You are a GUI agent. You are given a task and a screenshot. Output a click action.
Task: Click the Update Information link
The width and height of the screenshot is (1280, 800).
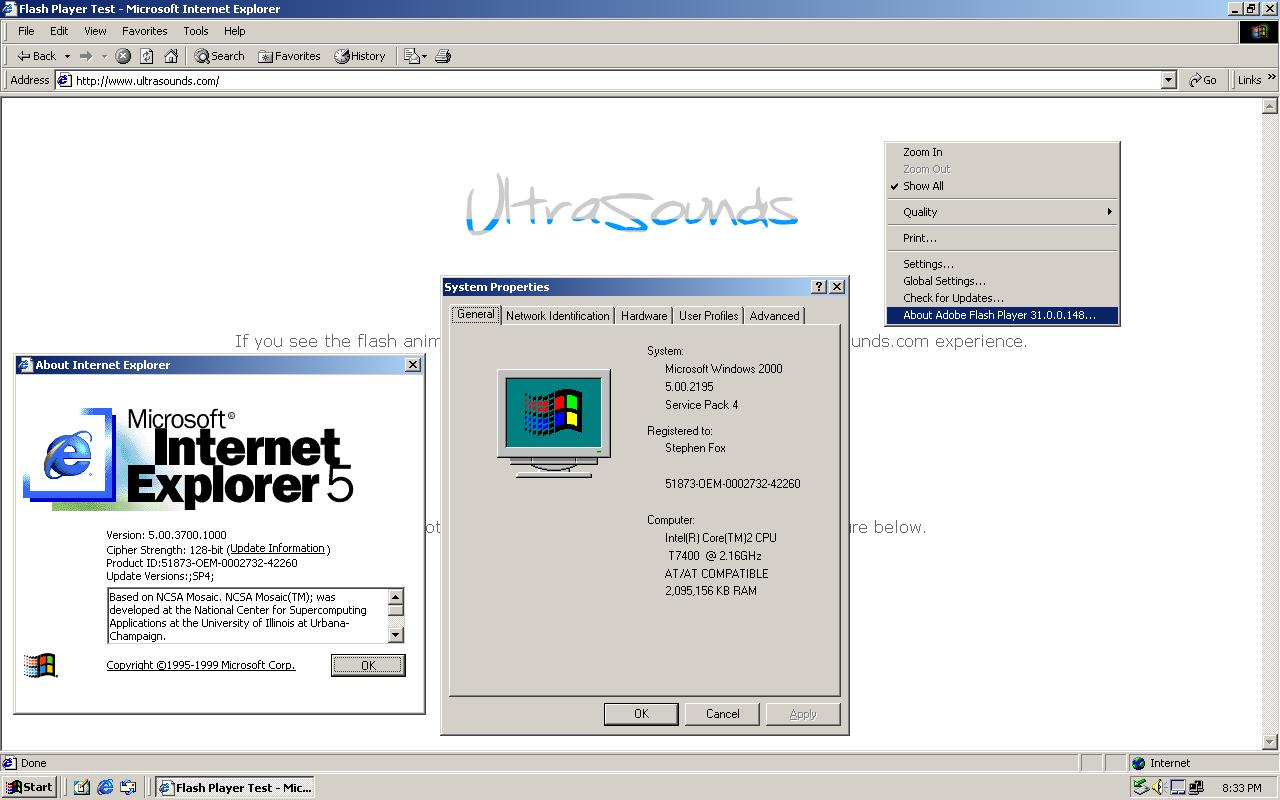pos(278,548)
